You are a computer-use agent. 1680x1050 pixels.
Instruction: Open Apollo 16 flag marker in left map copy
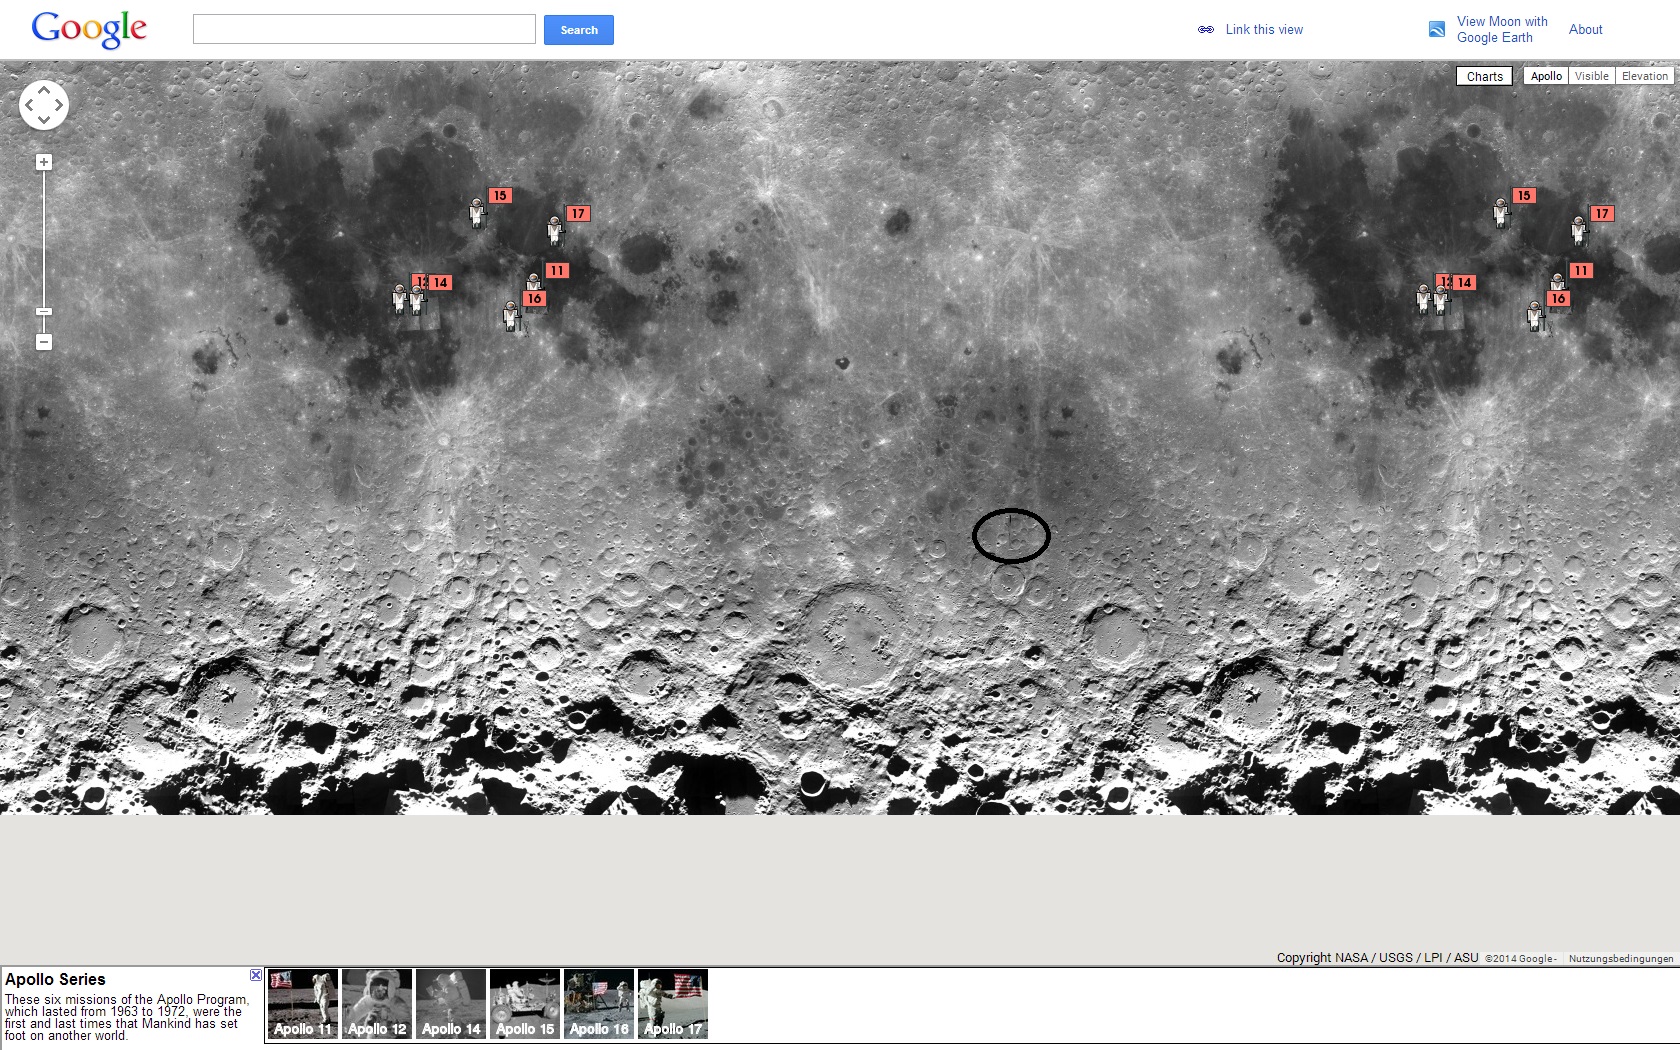point(534,299)
